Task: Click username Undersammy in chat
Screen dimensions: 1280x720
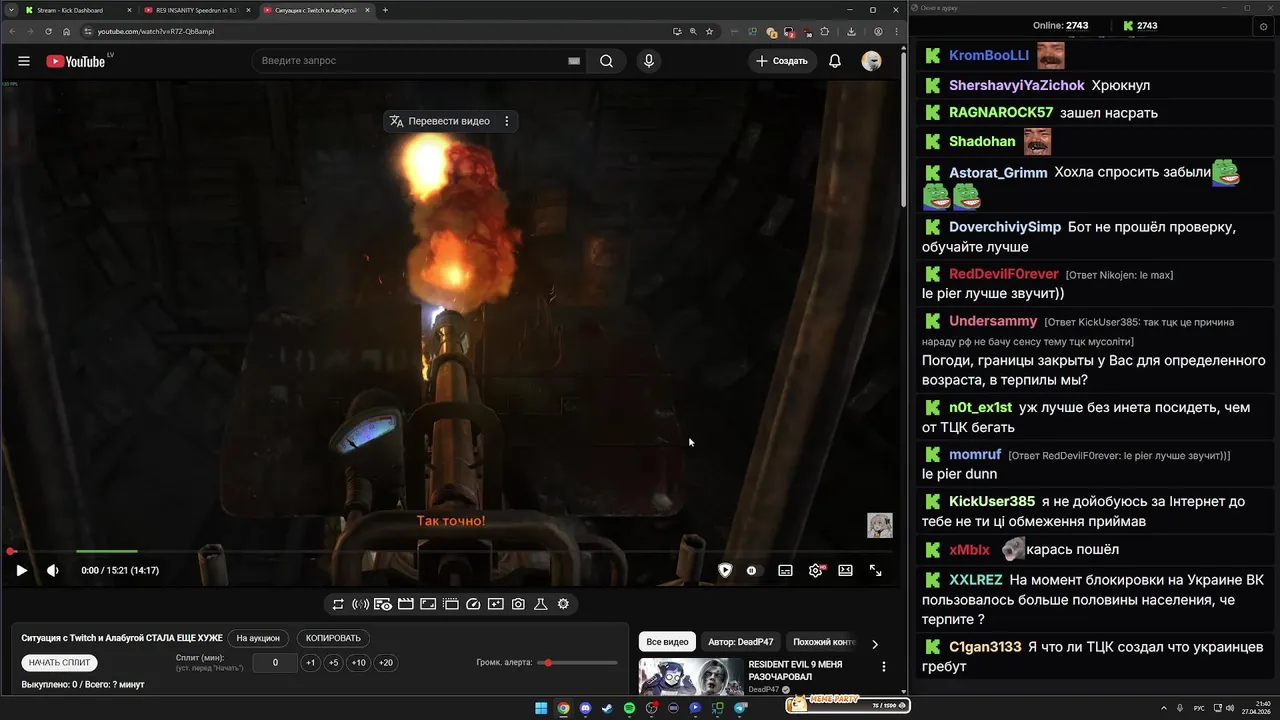Action: pos(993,321)
